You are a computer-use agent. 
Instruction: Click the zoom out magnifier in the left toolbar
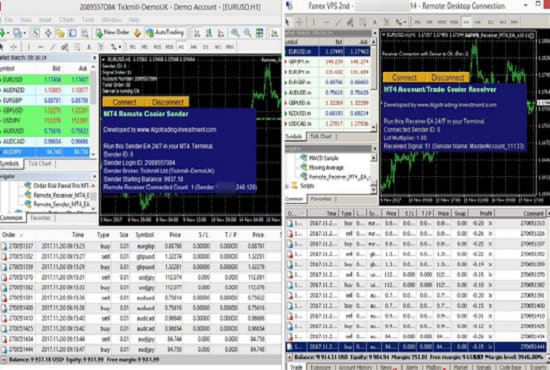(x=247, y=33)
